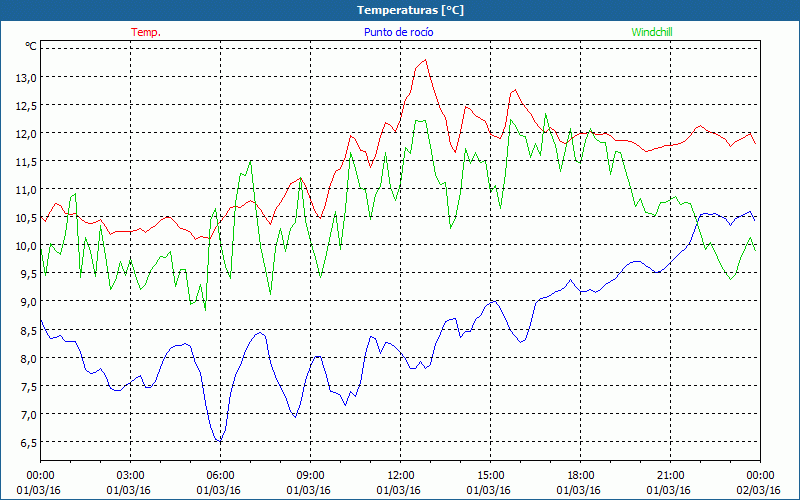
Task: Click the 'Temperaturas [°C]' chart title
Action: 410,10
